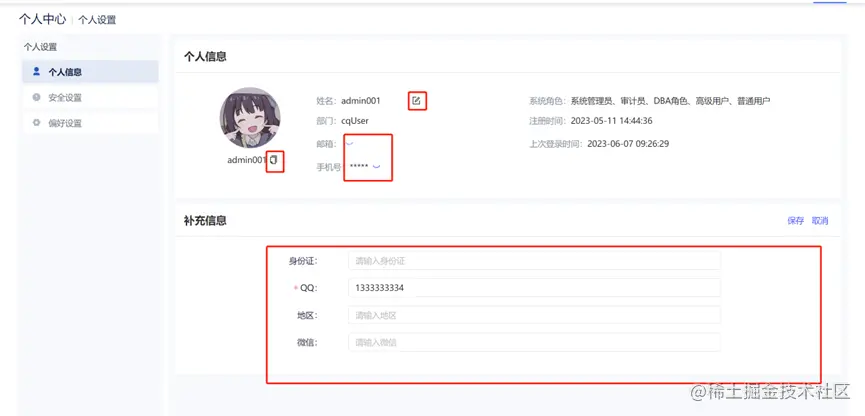Click the shield icon beside 安全设置
The width and height of the screenshot is (865, 416).
[x=36, y=97]
